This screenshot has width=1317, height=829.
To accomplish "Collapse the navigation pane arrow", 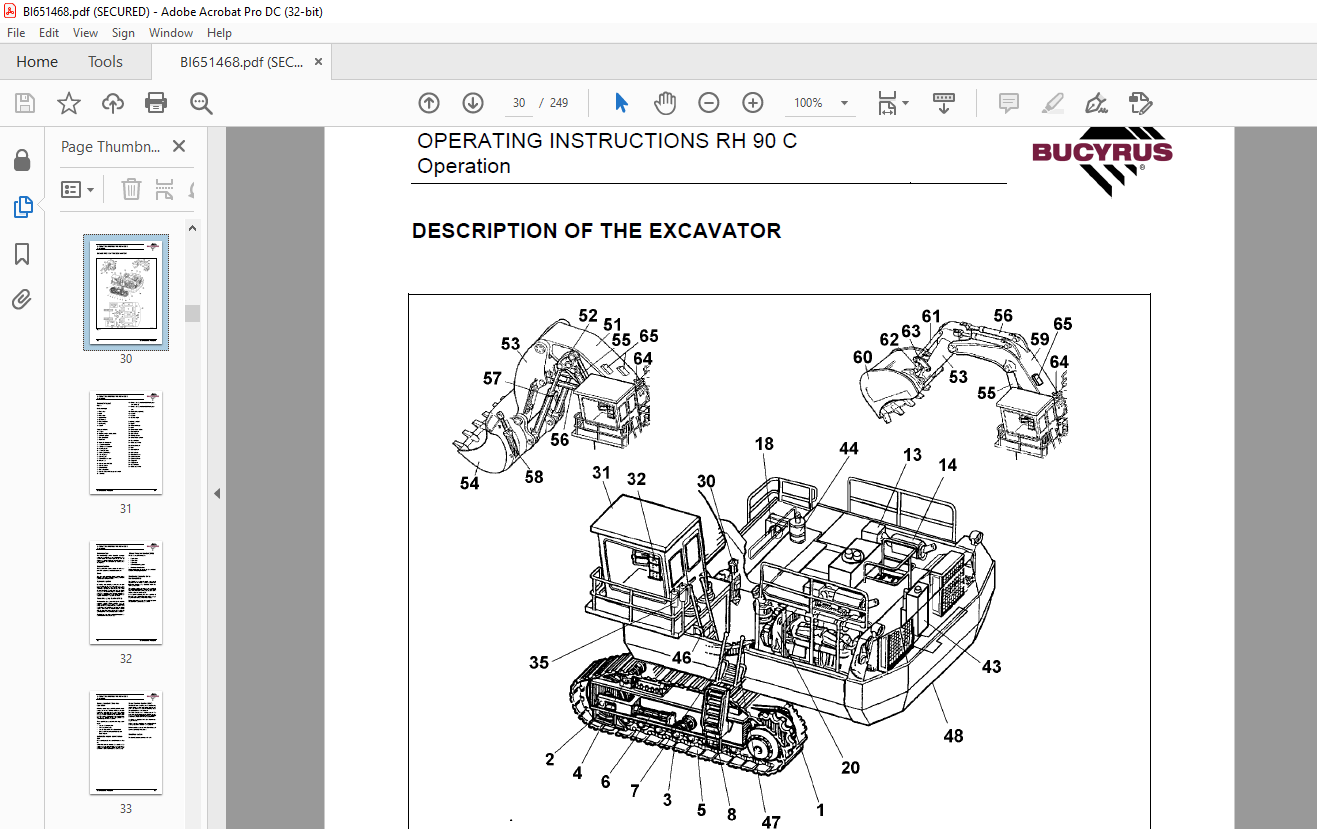I will click(x=217, y=493).
